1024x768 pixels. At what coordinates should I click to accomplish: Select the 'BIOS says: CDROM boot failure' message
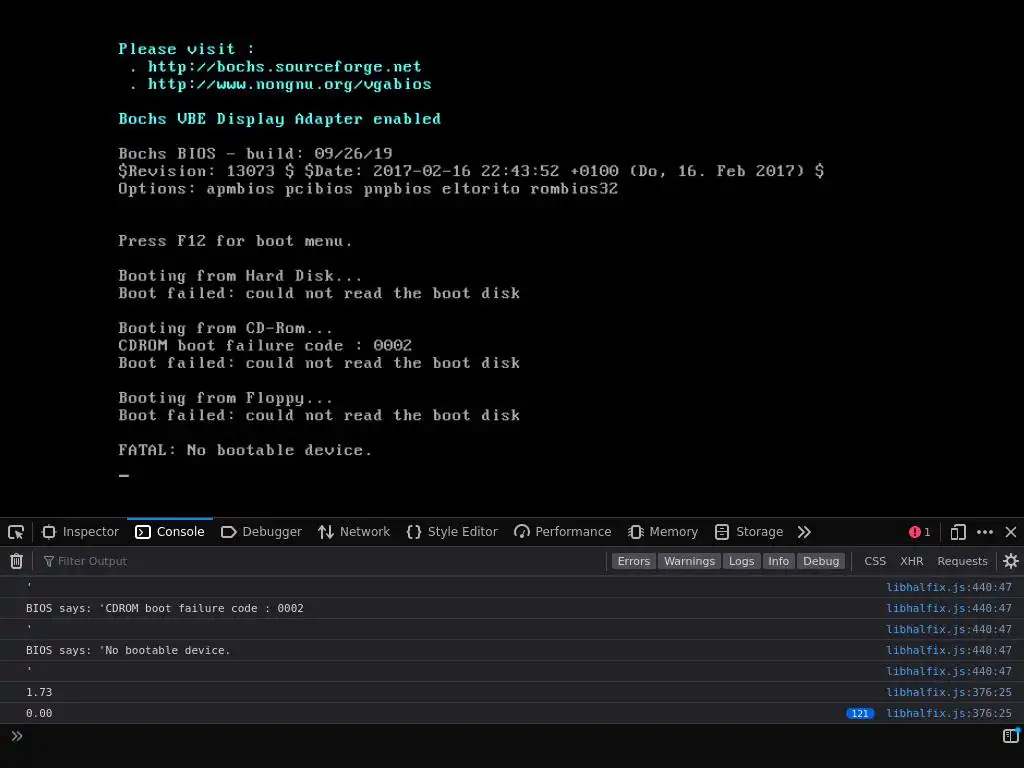click(165, 608)
